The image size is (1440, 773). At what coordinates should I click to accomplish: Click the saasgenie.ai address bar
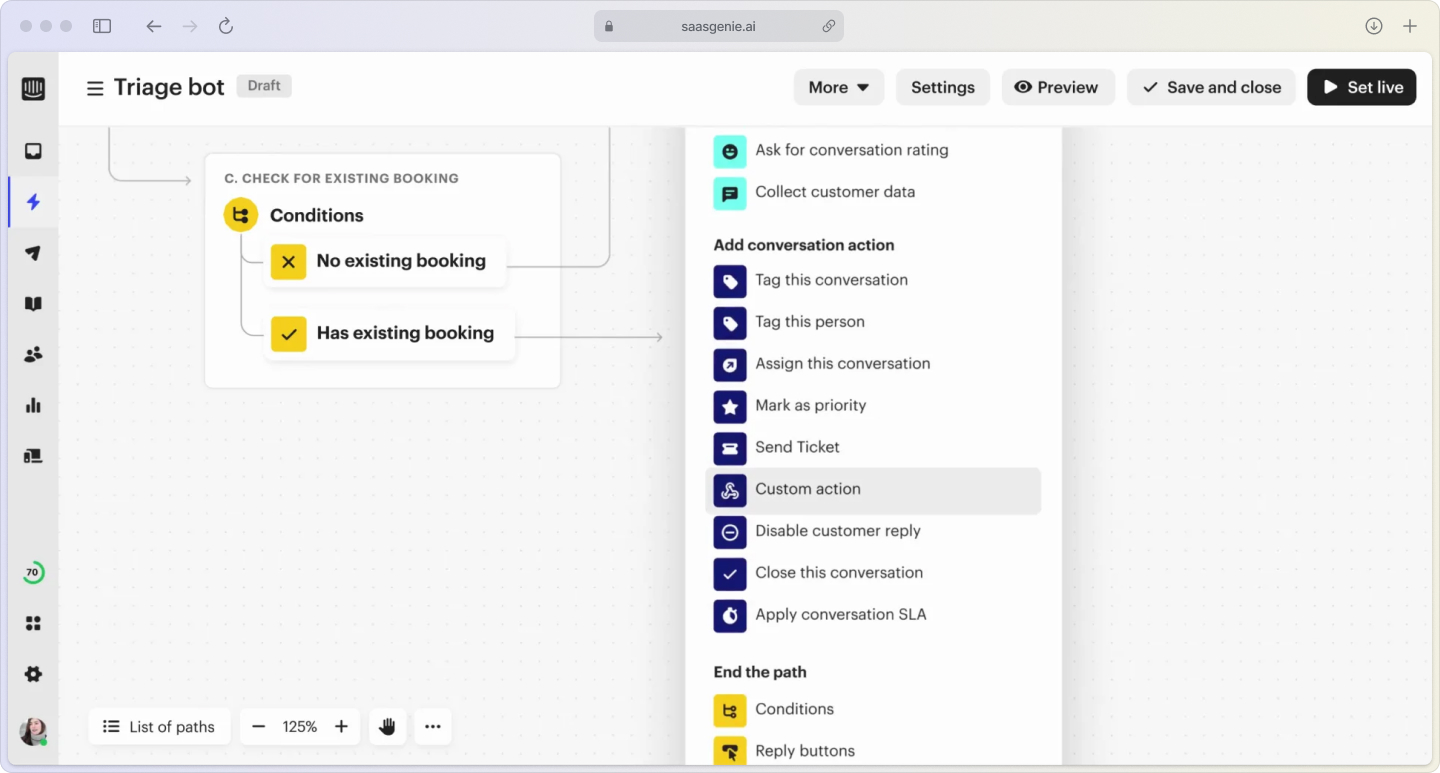coord(718,25)
